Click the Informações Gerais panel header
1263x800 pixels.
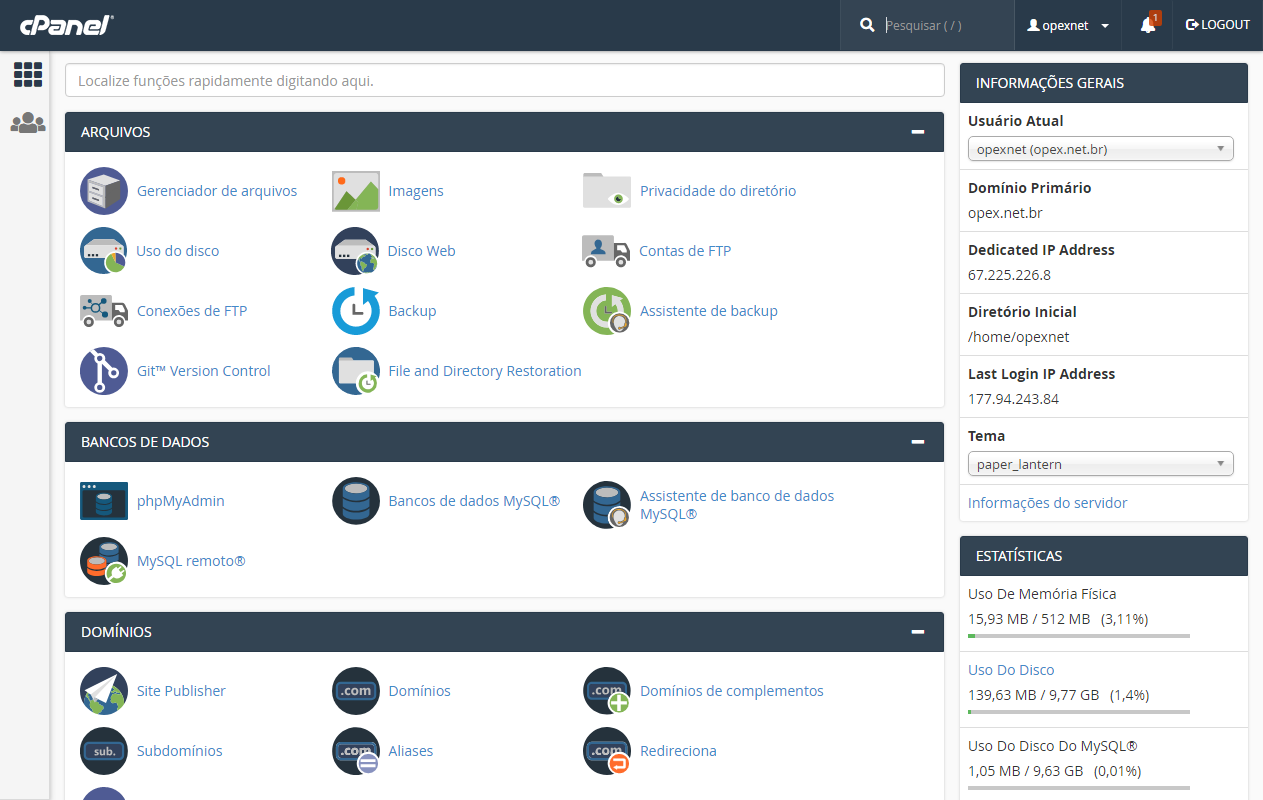click(x=1104, y=83)
